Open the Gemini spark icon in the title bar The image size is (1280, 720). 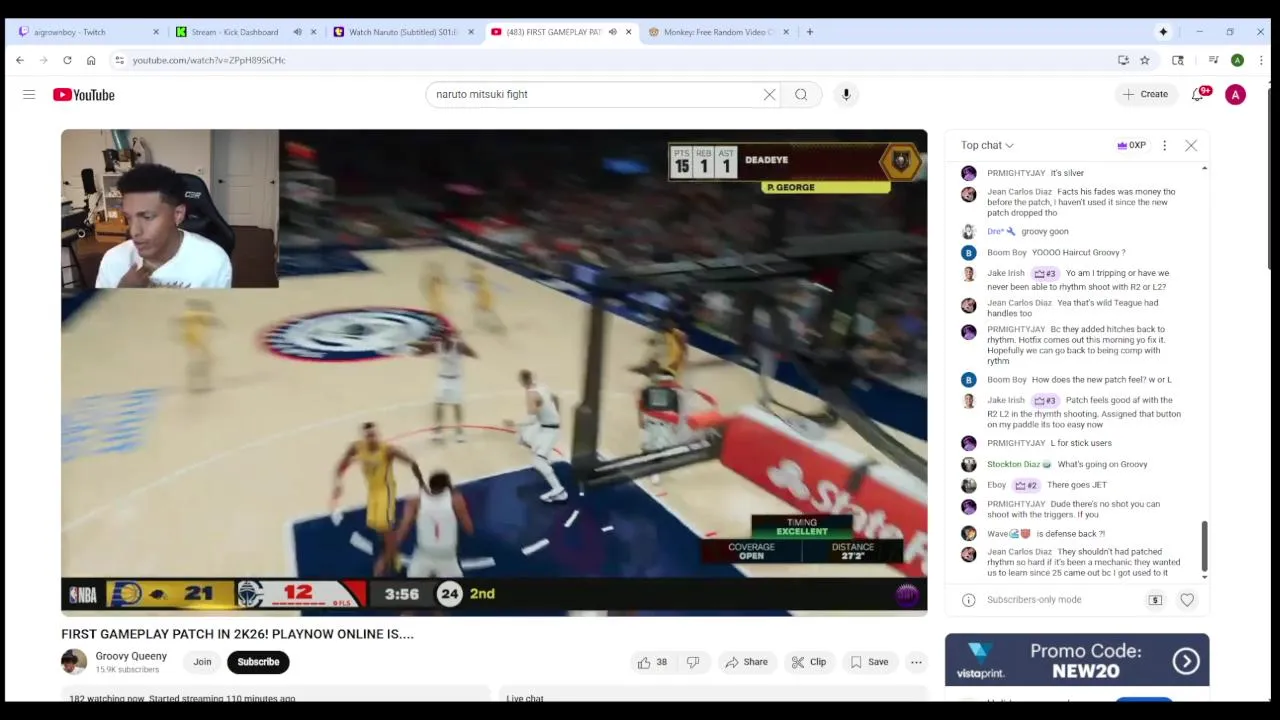click(1163, 32)
